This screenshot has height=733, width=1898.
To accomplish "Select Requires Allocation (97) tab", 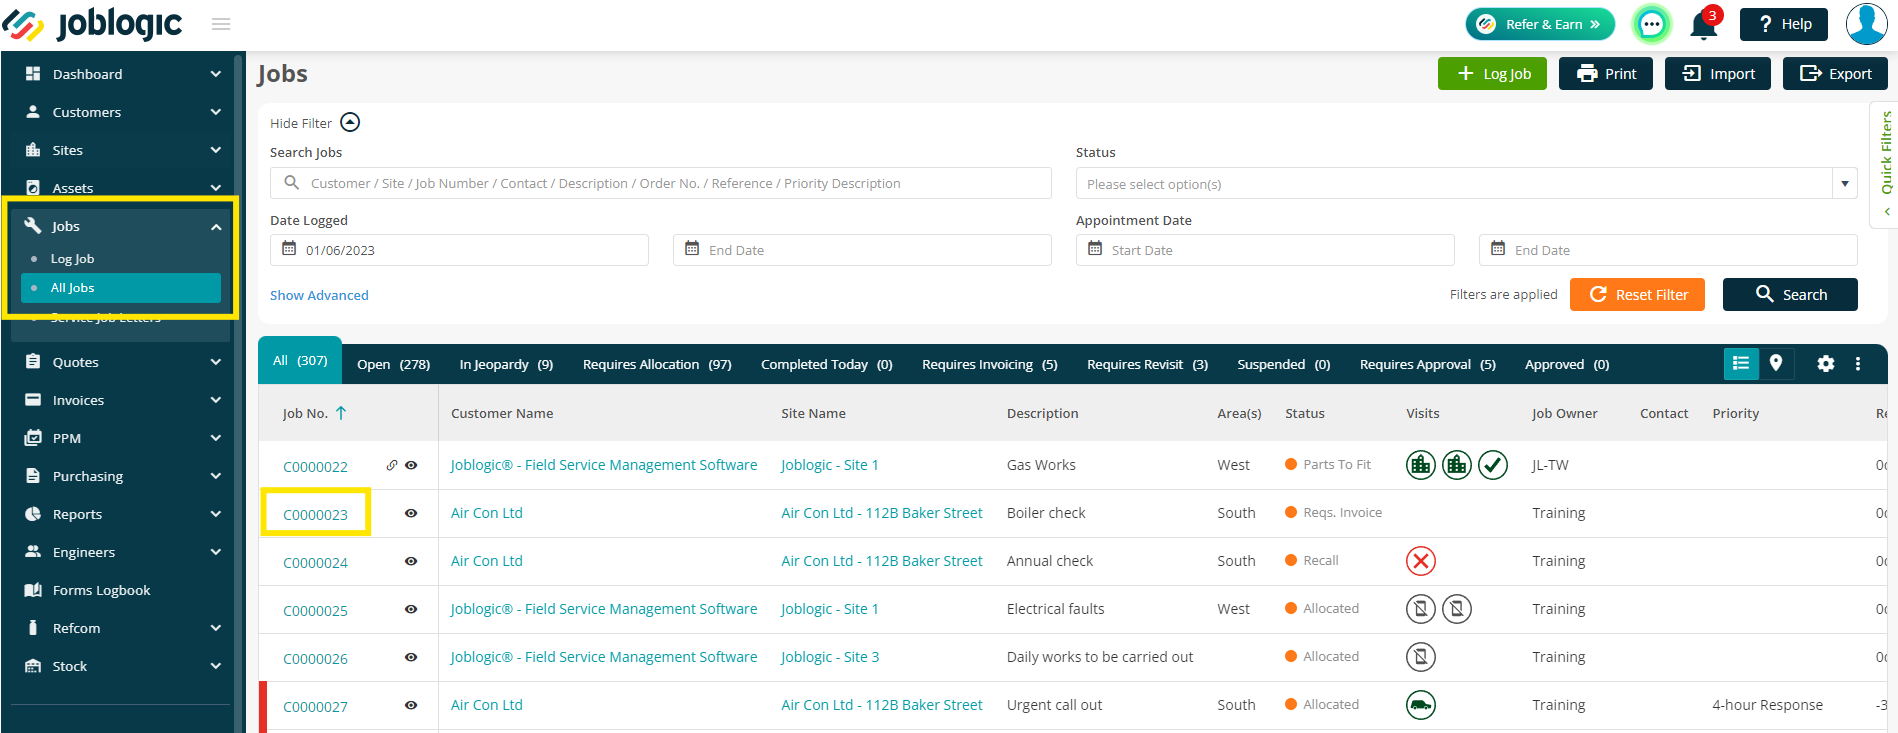I will pos(657,365).
